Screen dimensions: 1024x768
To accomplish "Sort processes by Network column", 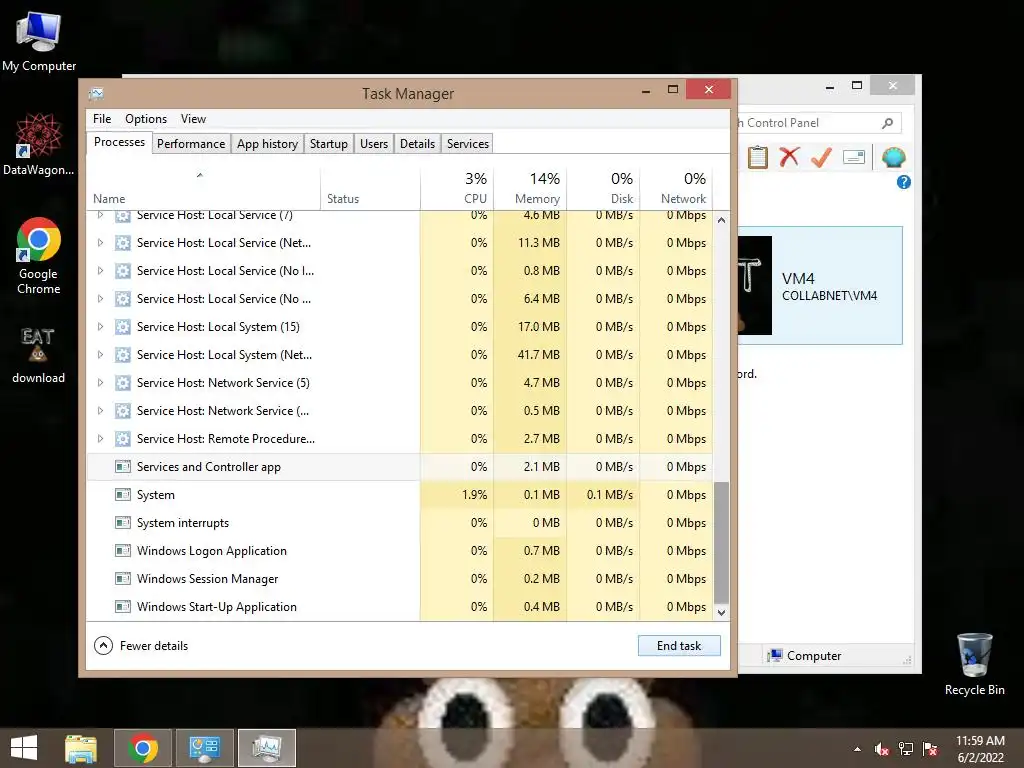I will (676, 188).
